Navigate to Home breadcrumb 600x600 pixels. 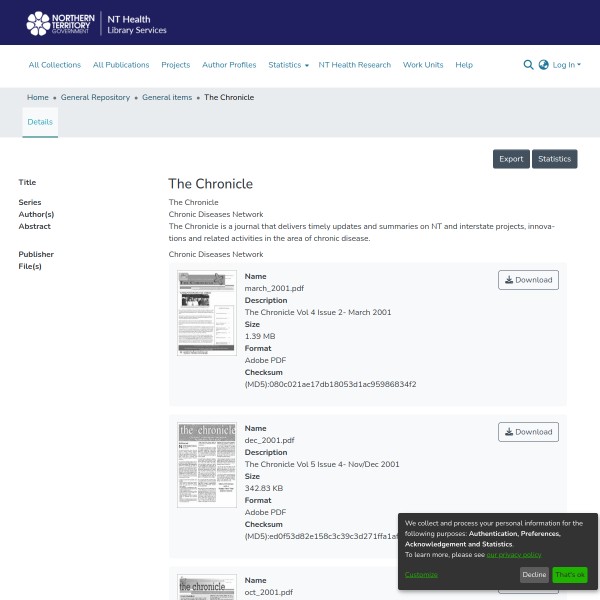tap(38, 97)
